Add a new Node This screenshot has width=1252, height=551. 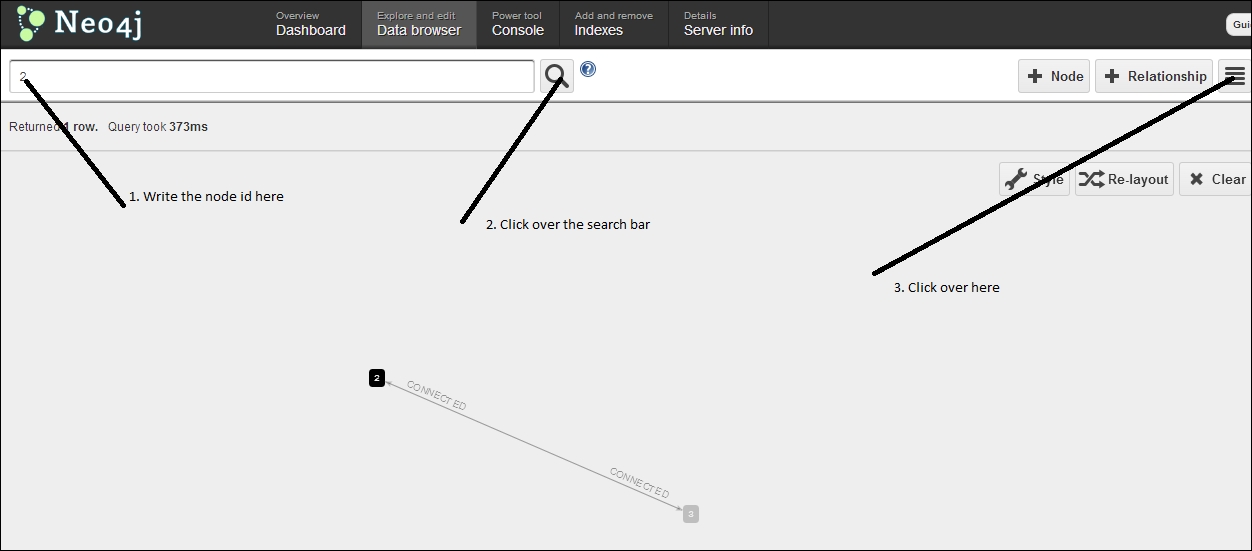coord(1055,76)
